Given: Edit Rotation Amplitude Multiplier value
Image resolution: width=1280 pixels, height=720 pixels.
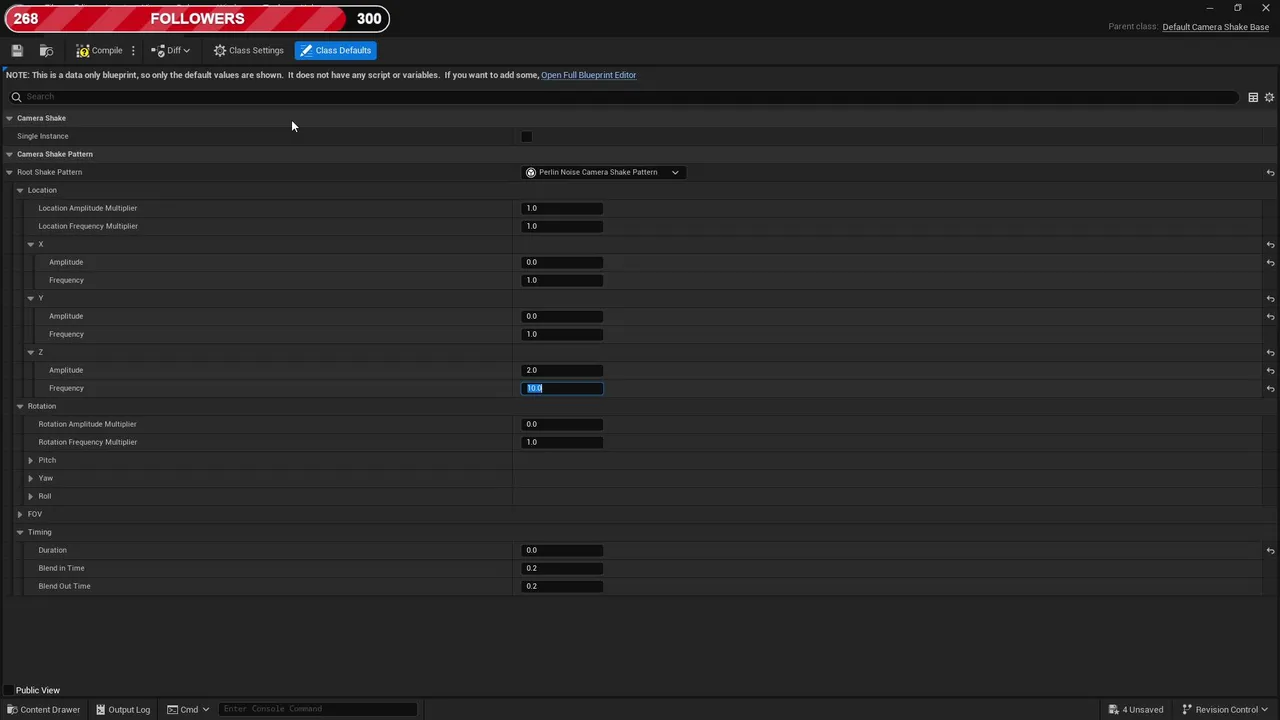Looking at the screenshot, I should 562,424.
